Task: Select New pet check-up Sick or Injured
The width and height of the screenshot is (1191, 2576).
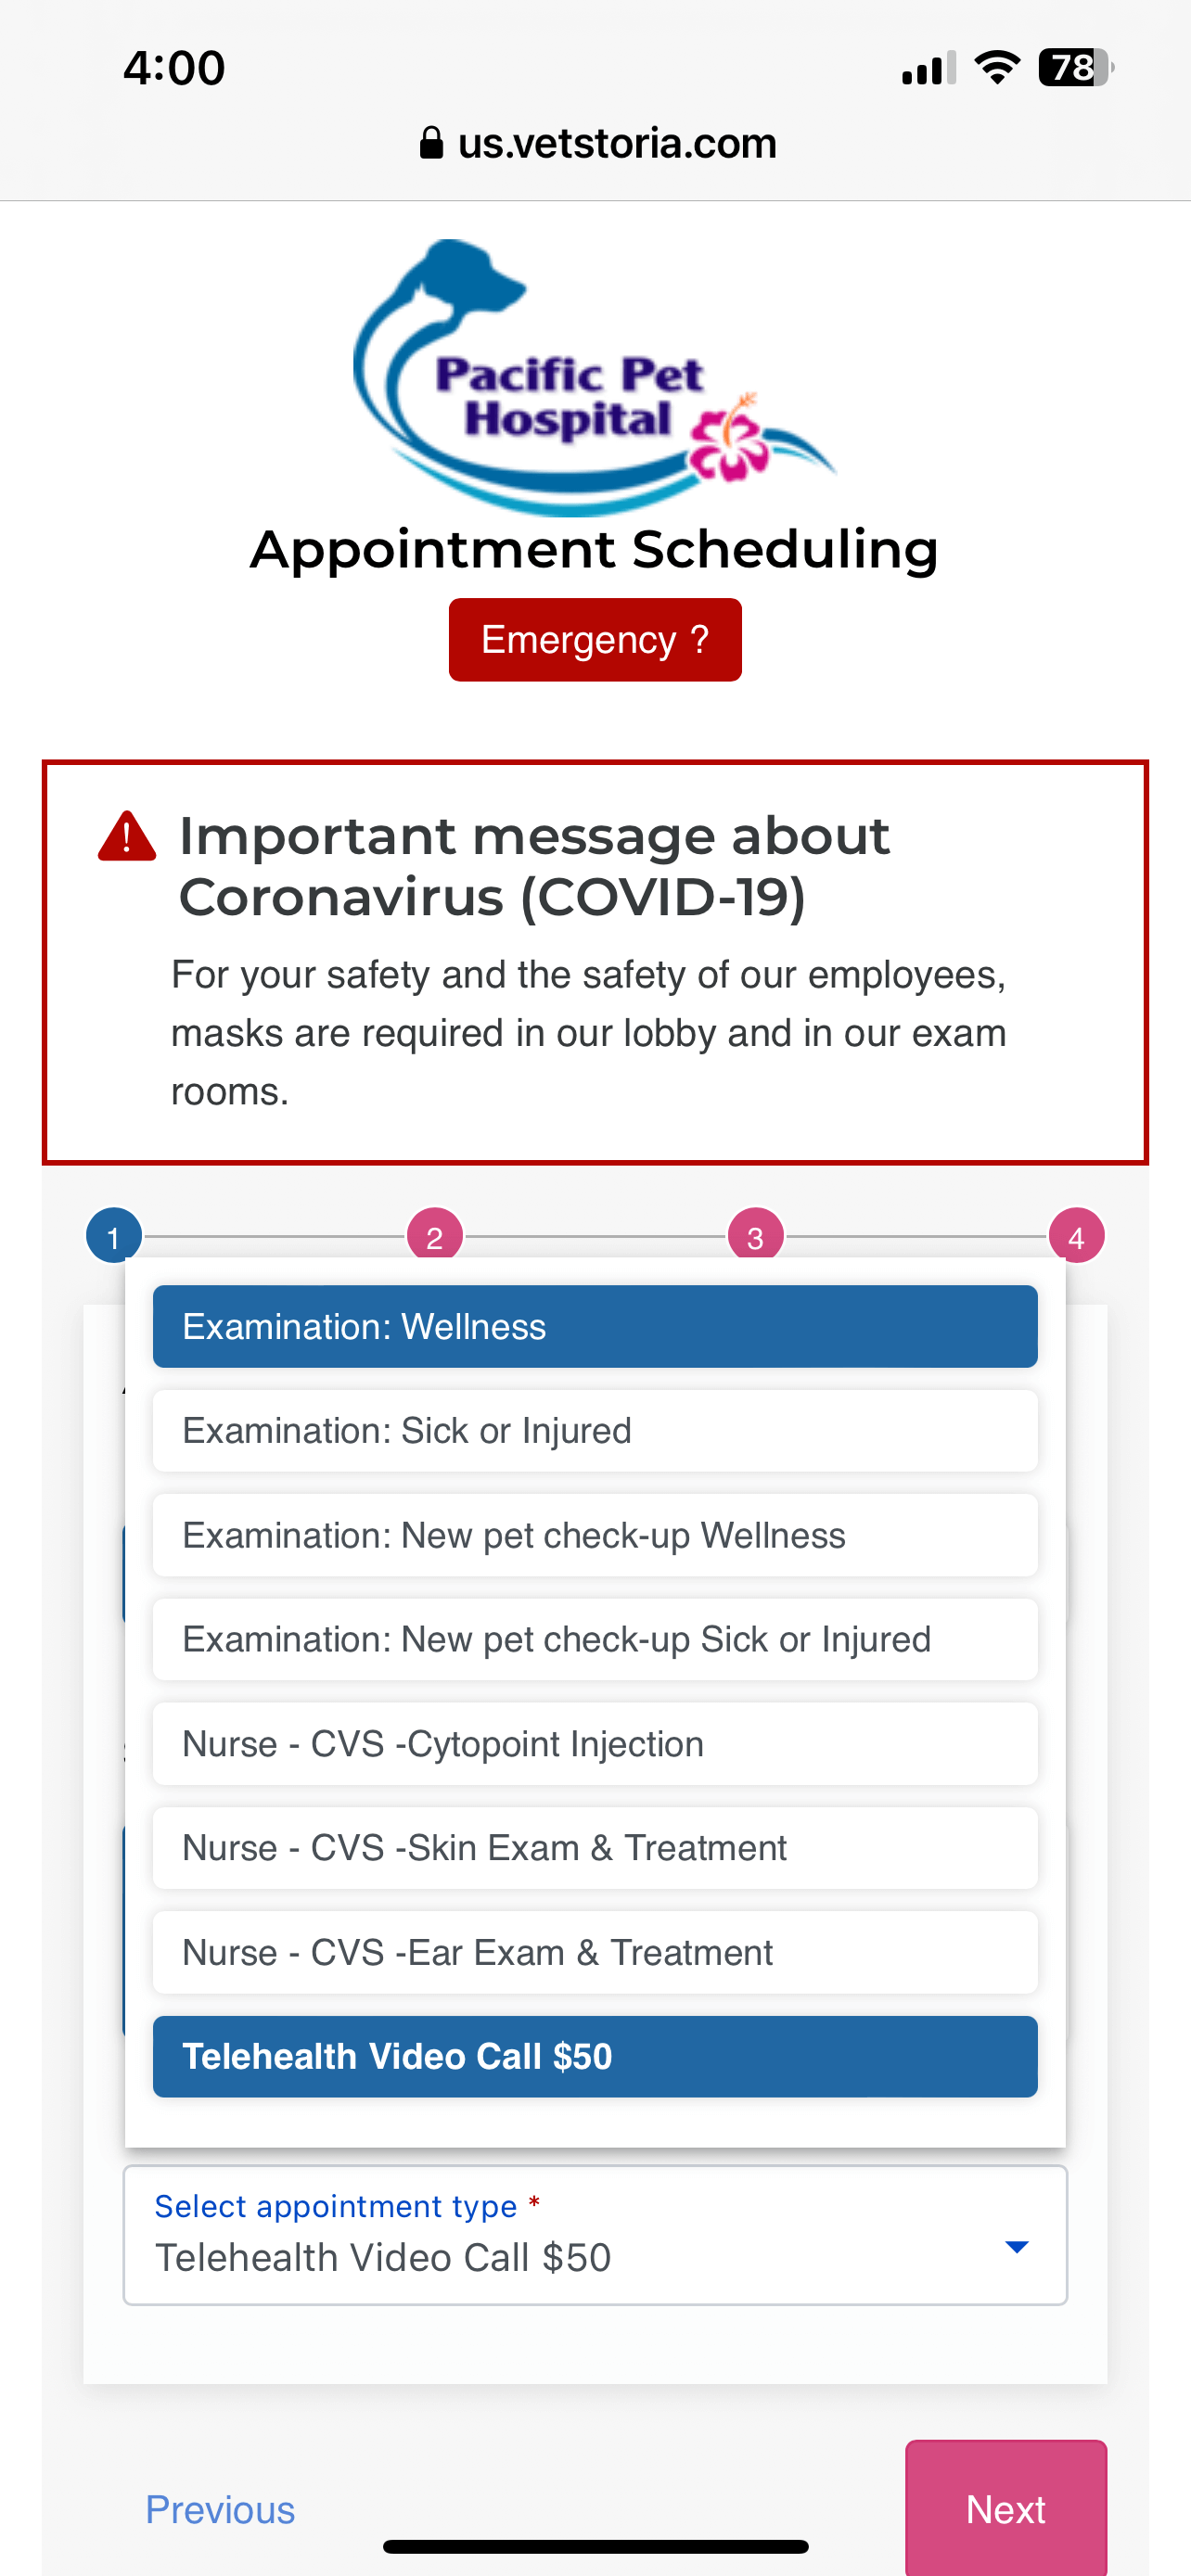Action: point(595,1639)
